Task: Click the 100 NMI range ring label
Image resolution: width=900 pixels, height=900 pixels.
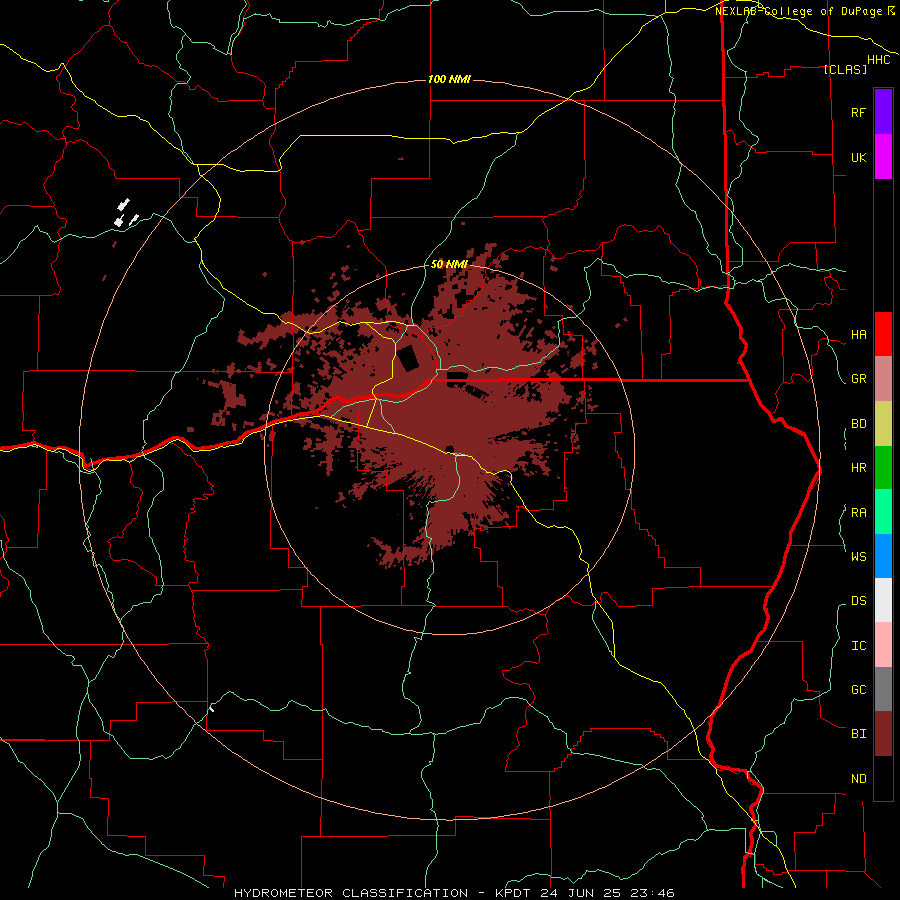Action: [x=449, y=79]
